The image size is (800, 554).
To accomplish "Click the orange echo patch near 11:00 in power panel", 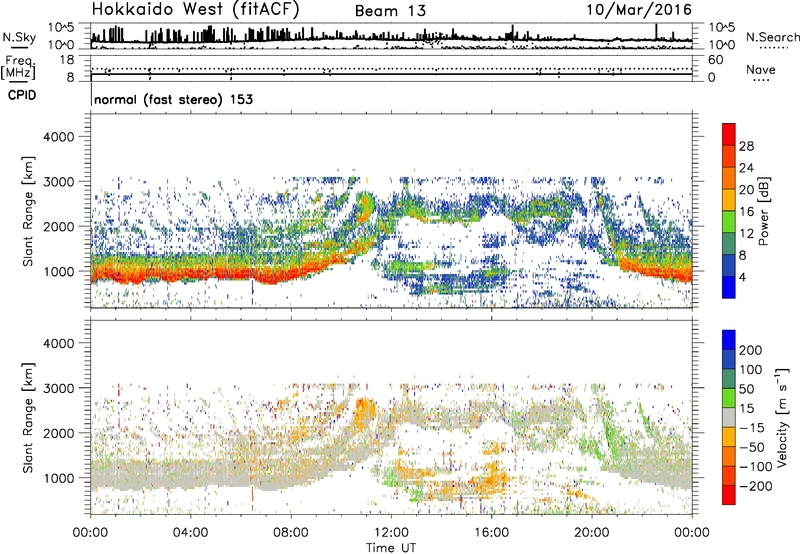I will [x=366, y=207].
